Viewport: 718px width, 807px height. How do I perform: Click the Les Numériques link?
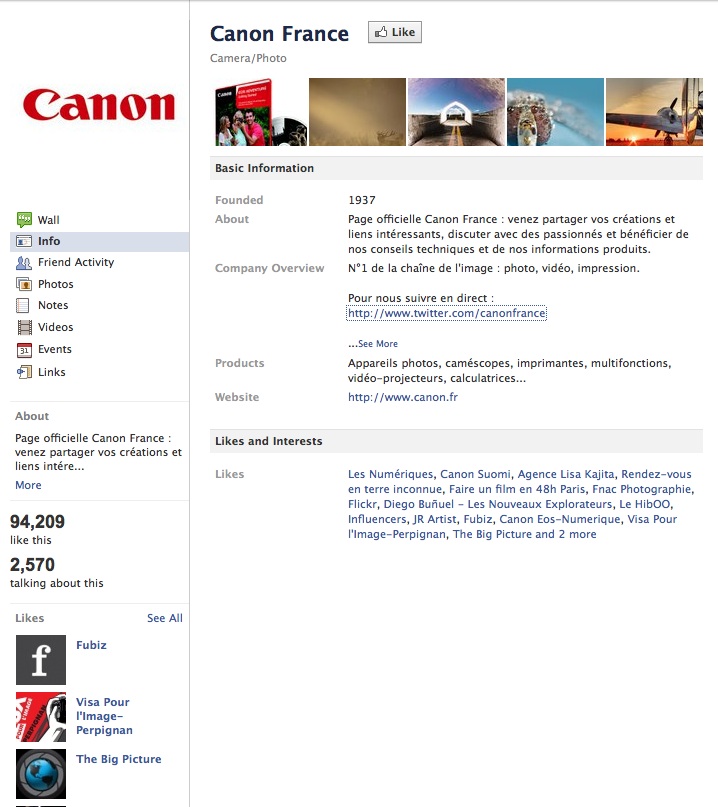pos(391,474)
